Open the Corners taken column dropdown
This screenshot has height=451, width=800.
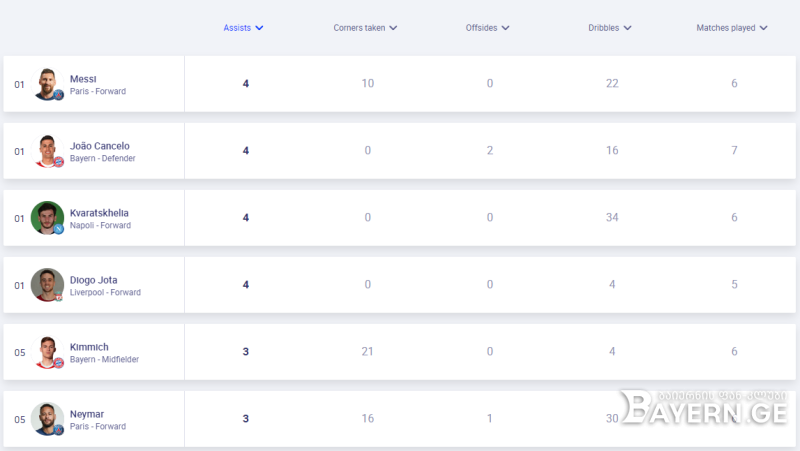(365, 28)
